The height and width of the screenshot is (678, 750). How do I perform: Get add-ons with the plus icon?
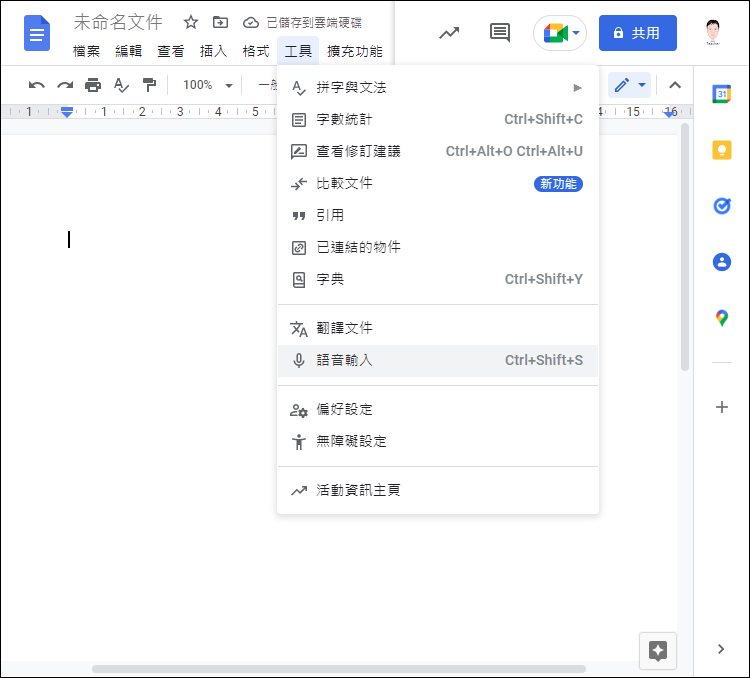pyautogui.click(x=722, y=407)
